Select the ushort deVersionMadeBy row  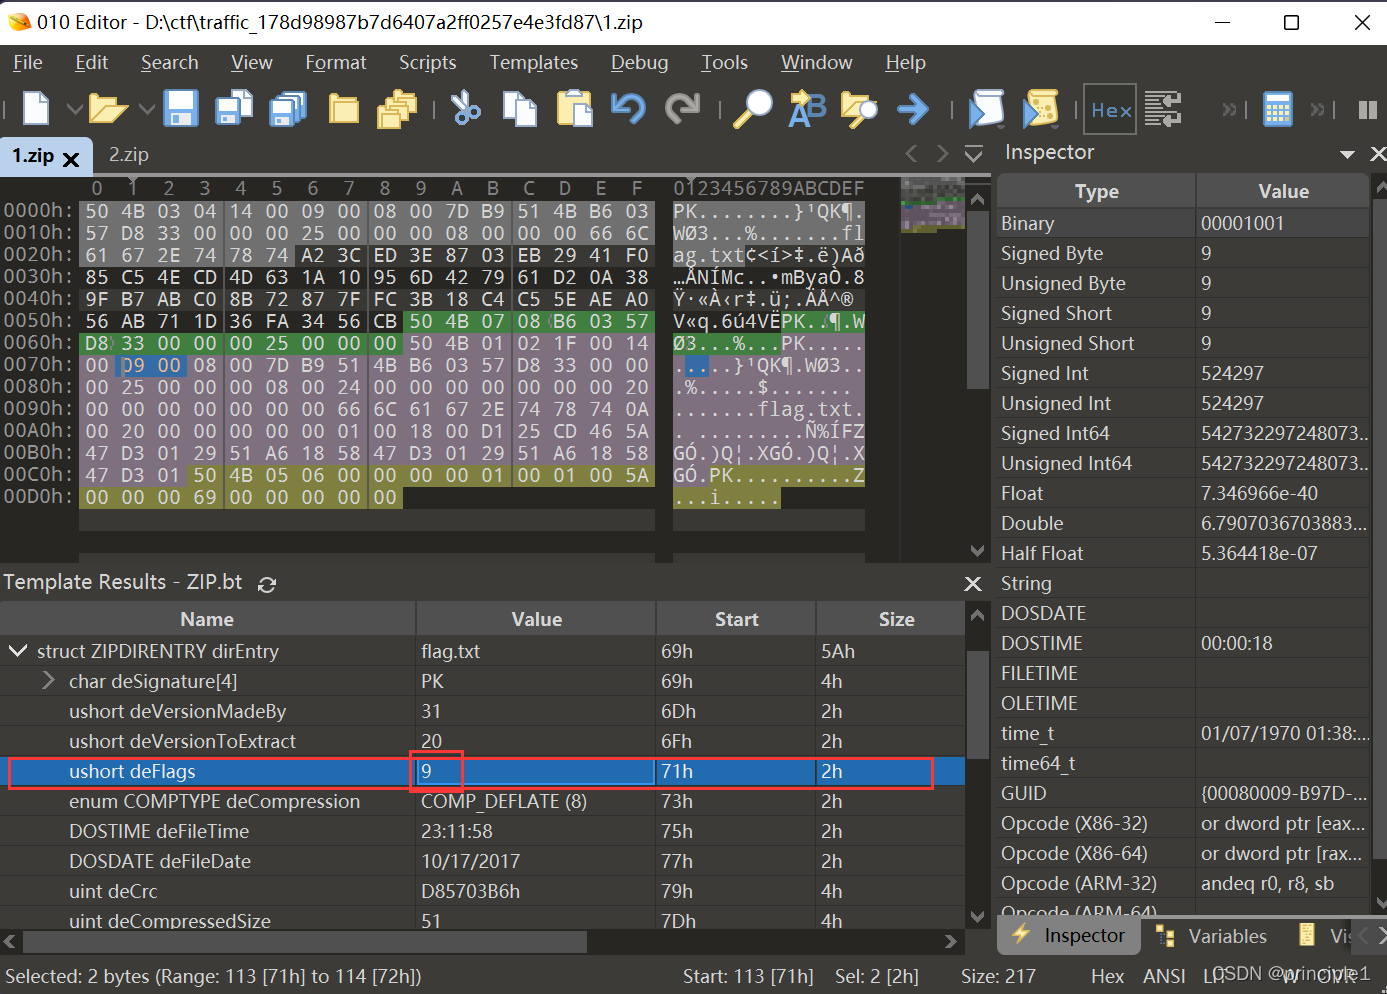coord(482,711)
